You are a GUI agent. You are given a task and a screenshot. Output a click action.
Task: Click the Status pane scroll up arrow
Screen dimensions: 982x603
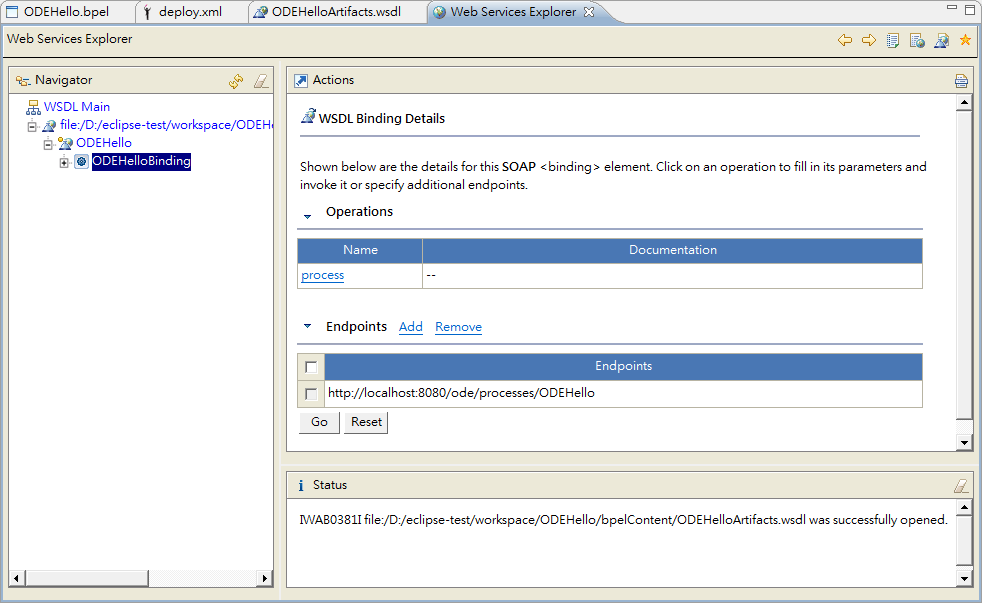tap(964, 507)
